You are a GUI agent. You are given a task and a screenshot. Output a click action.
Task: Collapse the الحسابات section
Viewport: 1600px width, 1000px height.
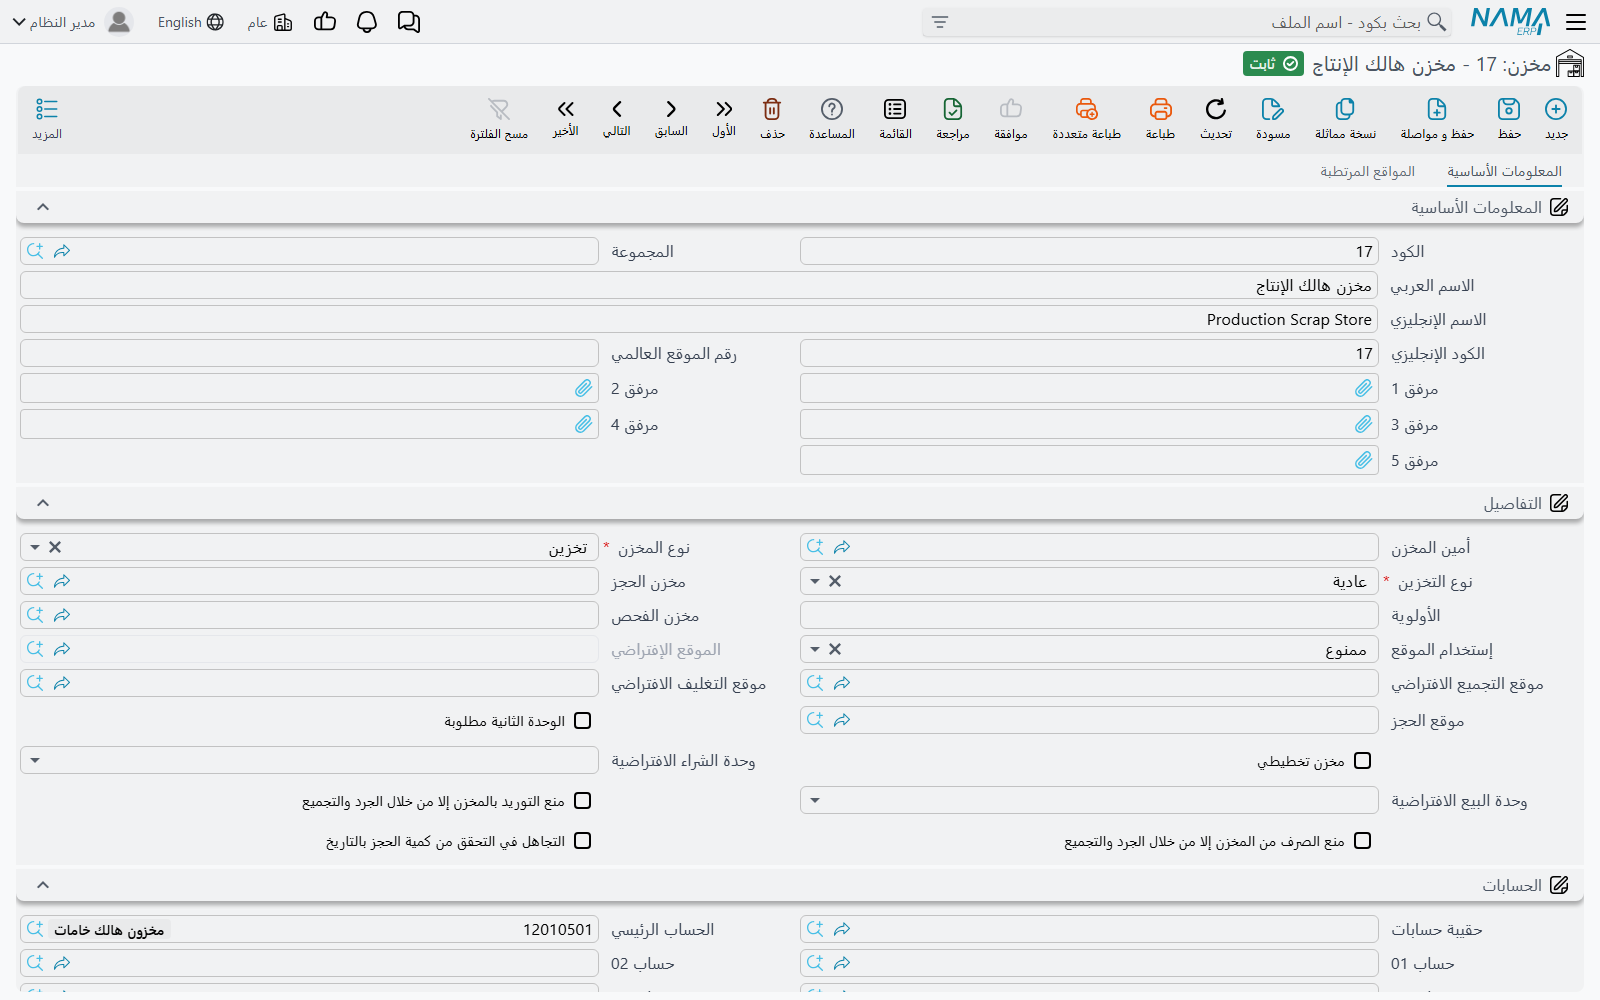(x=43, y=885)
